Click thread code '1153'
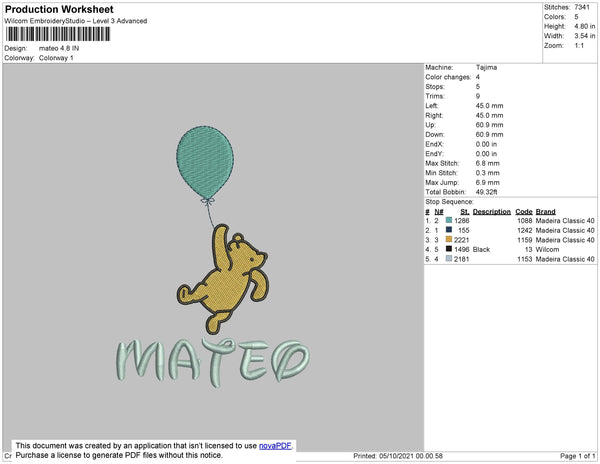The image size is (600, 464). click(x=525, y=259)
